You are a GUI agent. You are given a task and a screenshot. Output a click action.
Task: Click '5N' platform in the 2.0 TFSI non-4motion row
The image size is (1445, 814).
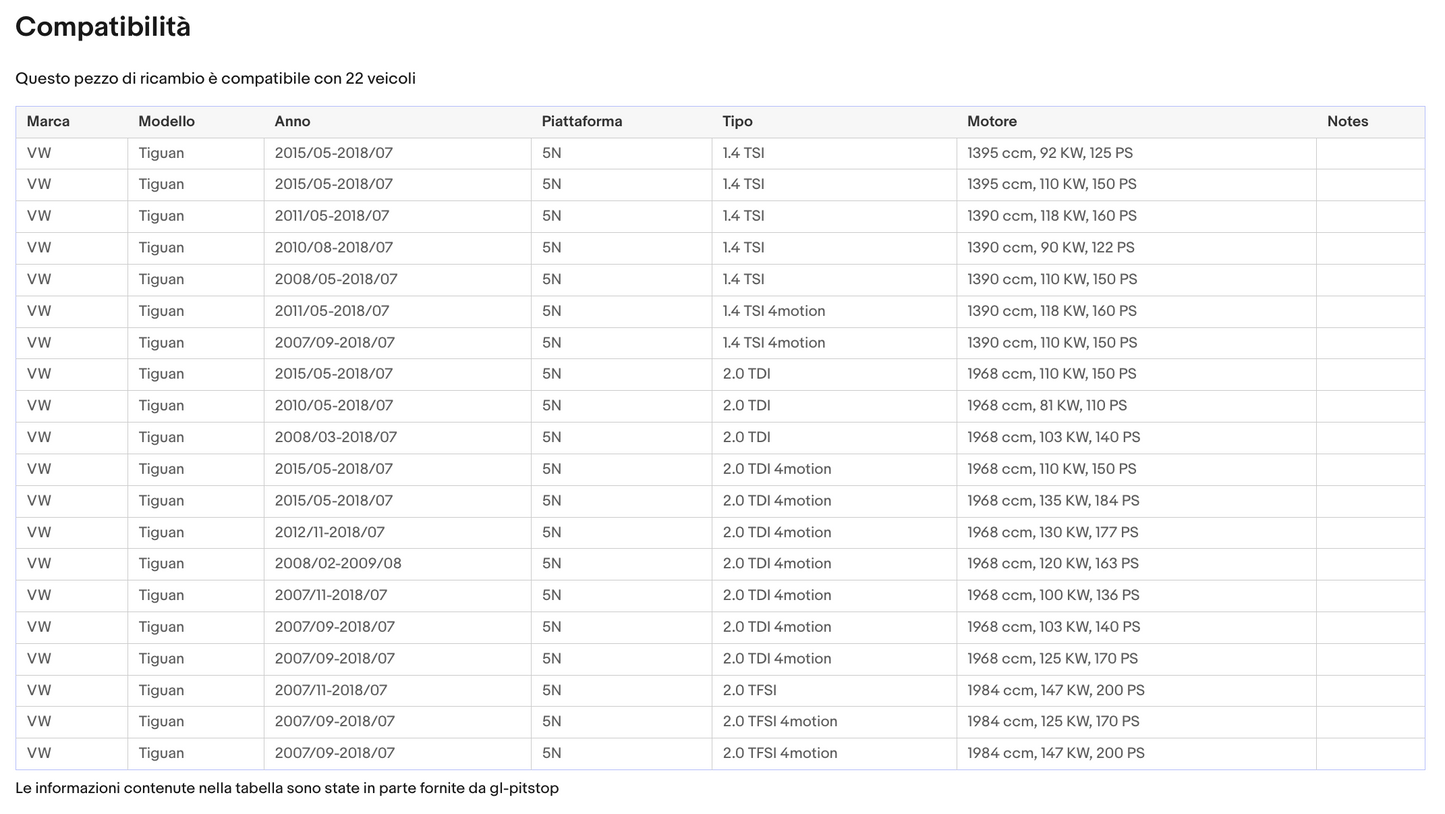[x=552, y=690]
